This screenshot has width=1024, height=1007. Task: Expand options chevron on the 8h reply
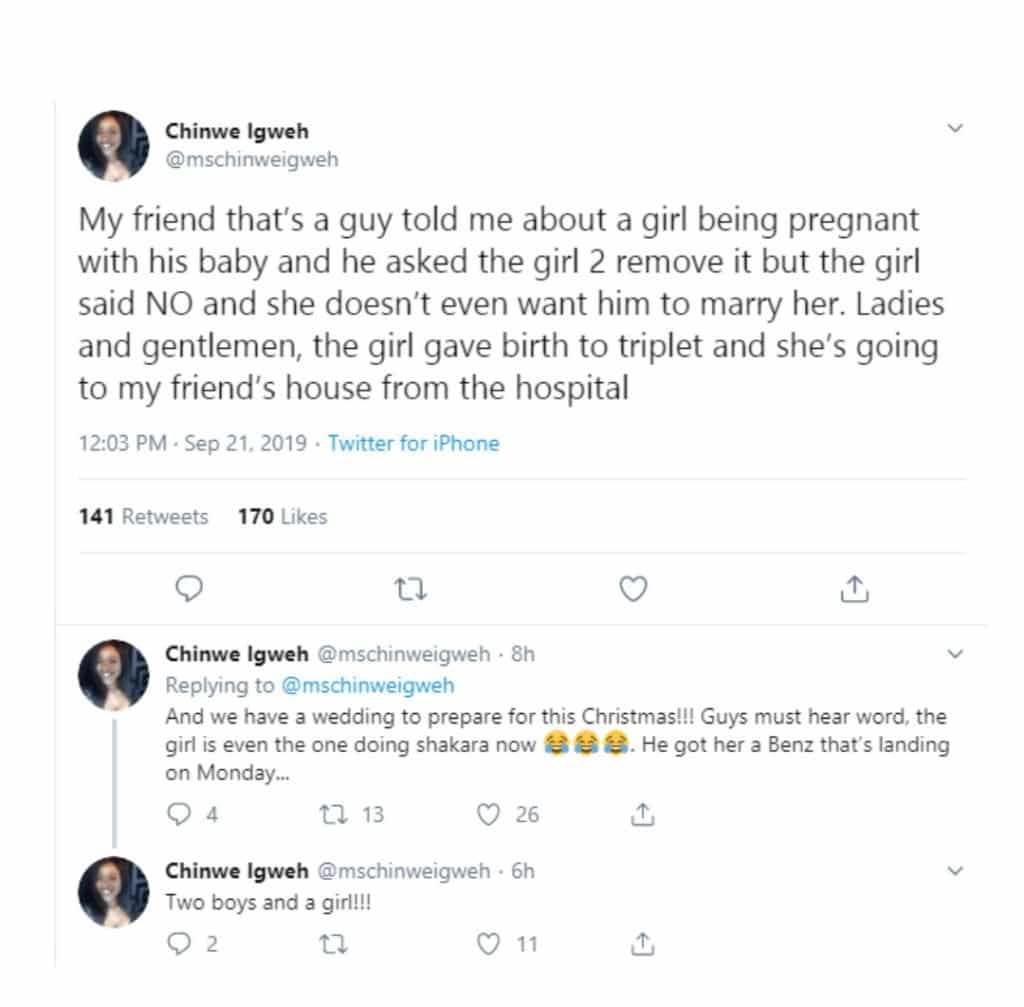click(x=954, y=654)
